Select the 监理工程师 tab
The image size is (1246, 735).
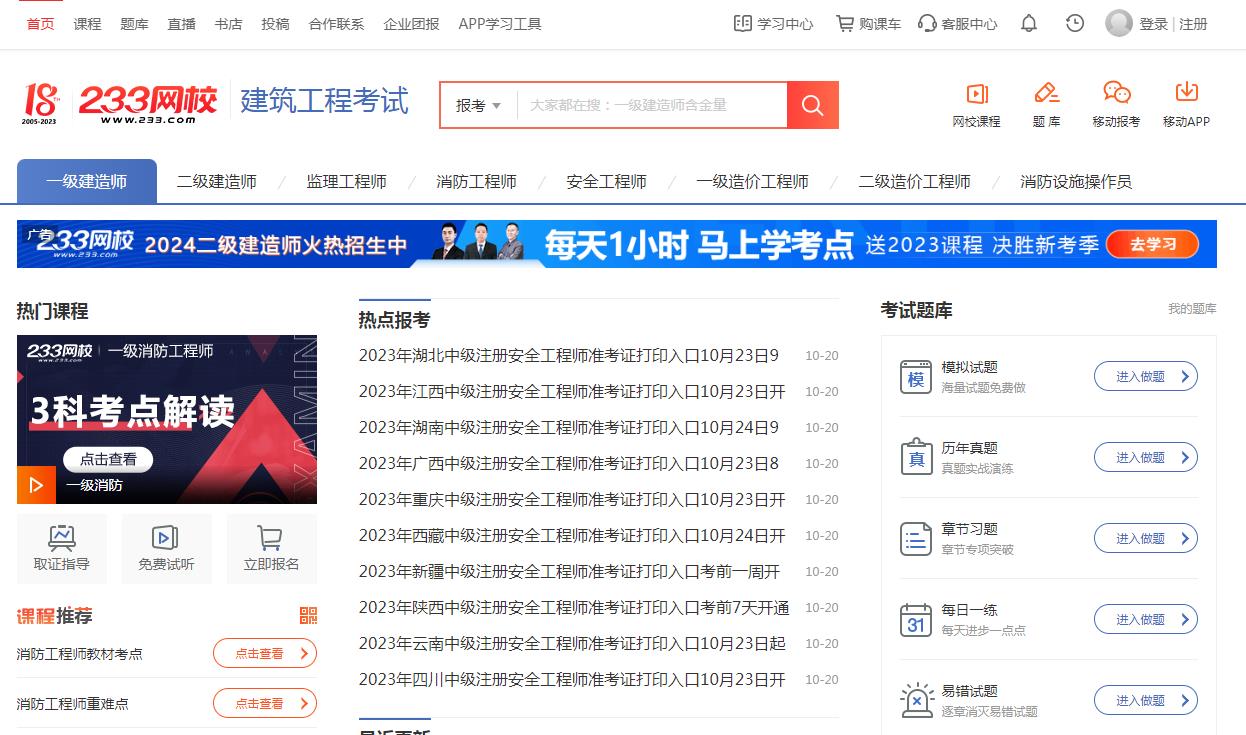tap(347, 181)
